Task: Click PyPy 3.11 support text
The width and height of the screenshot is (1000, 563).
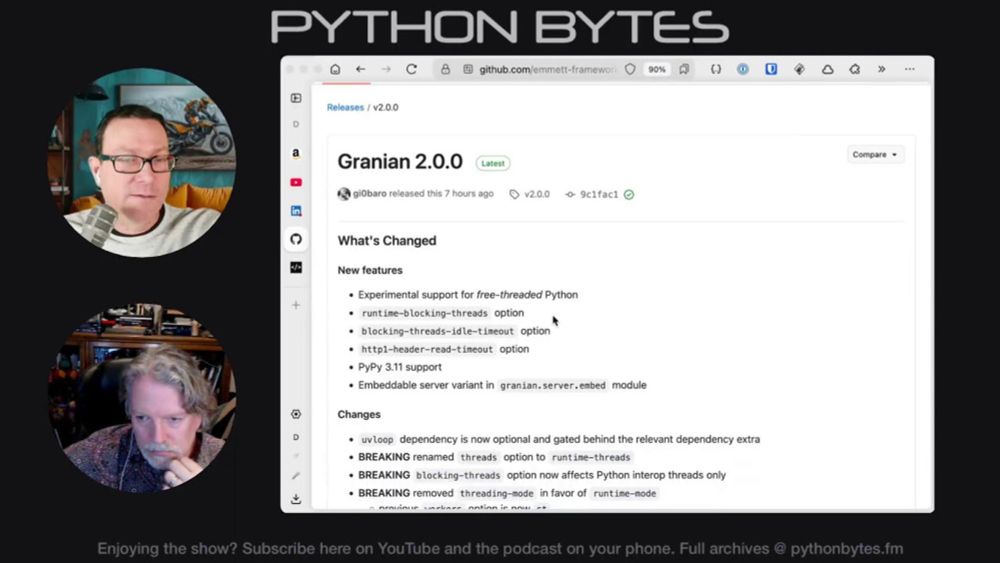Action: tap(400, 367)
